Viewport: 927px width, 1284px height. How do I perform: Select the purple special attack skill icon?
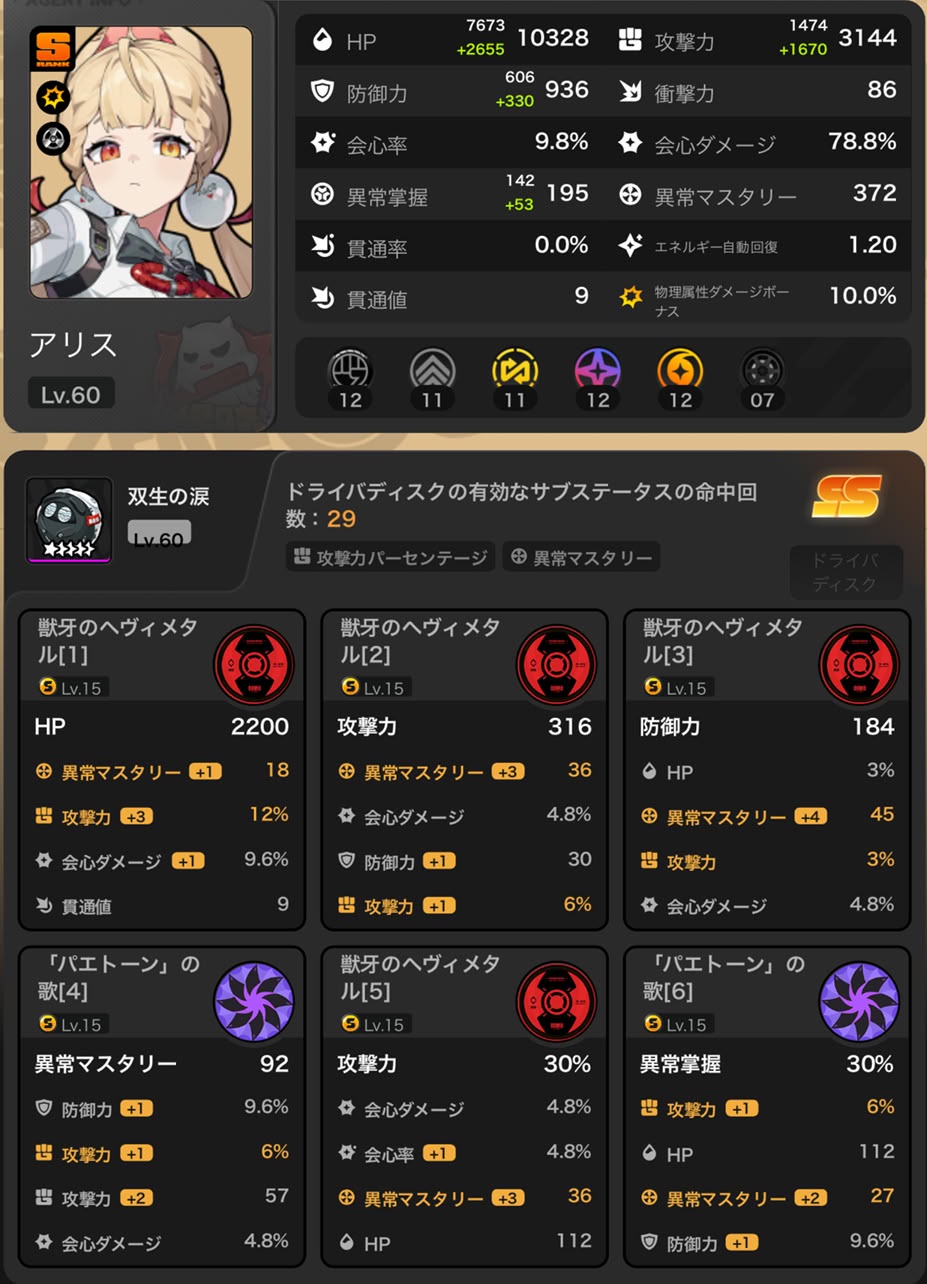(597, 371)
